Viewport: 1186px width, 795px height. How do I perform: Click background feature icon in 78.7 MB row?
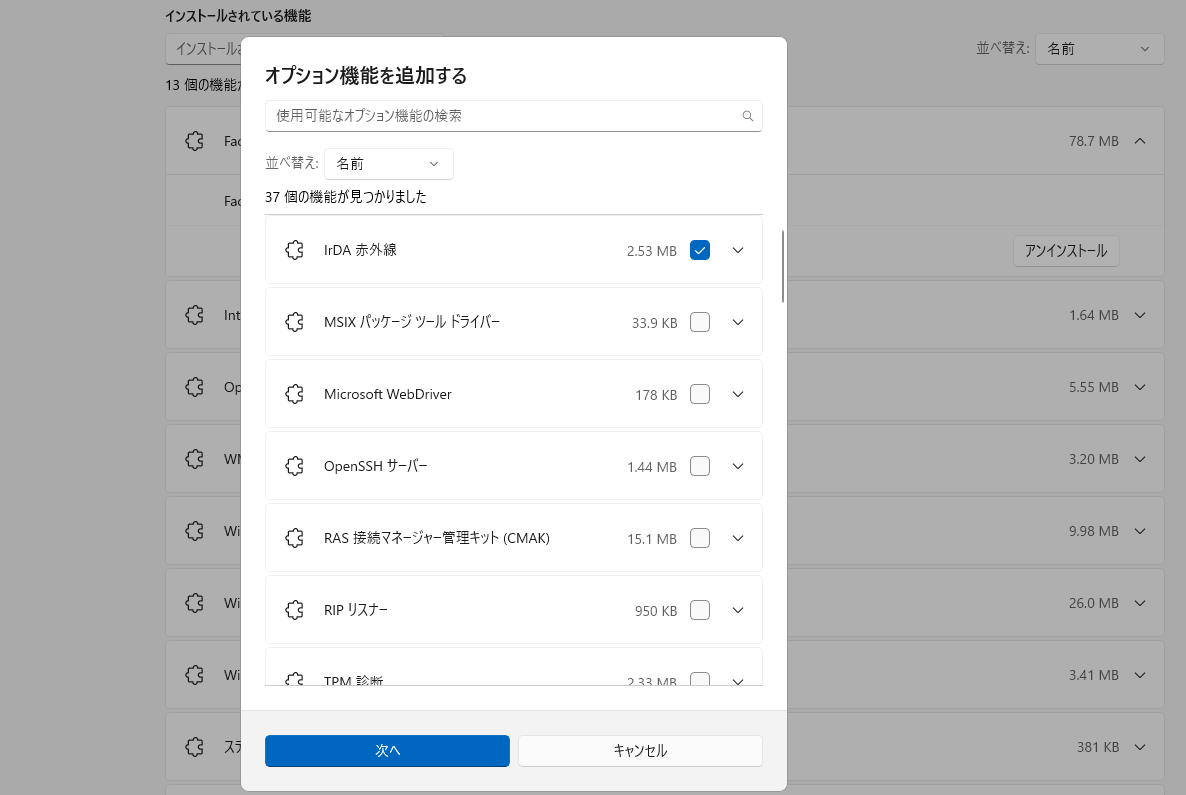click(194, 141)
